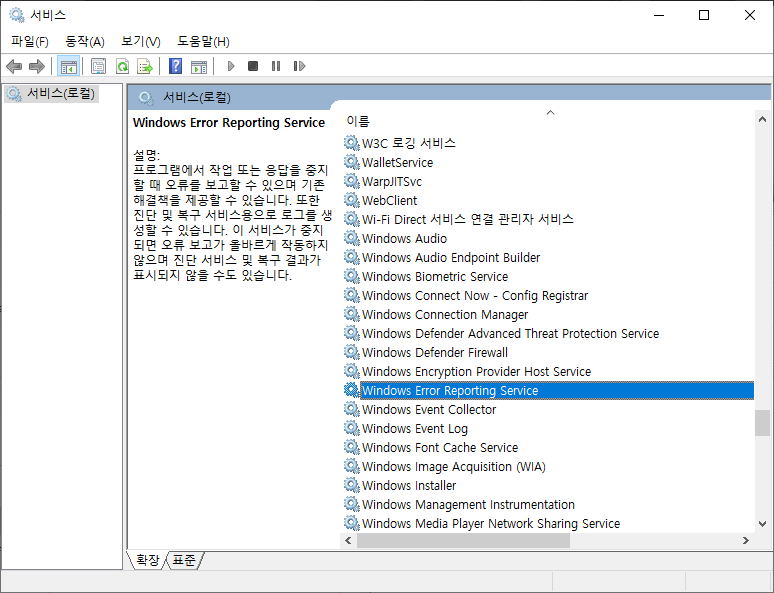The image size is (774, 593).
Task: Click the vertical scrollbar thumb
Action: coord(762,423)
